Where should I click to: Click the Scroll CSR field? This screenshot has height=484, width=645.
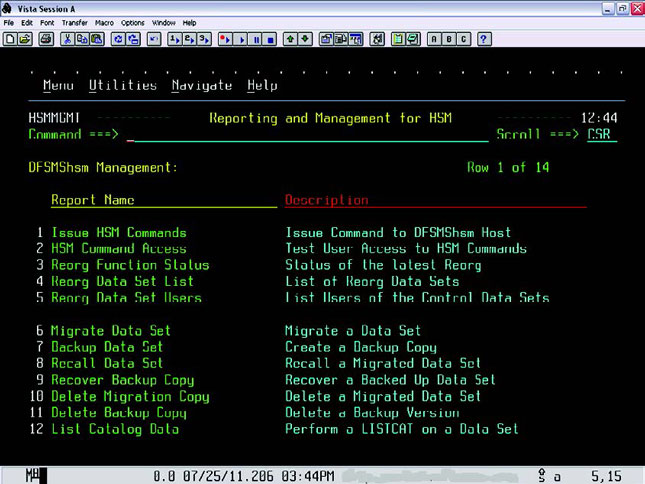(x=602, y=134)
